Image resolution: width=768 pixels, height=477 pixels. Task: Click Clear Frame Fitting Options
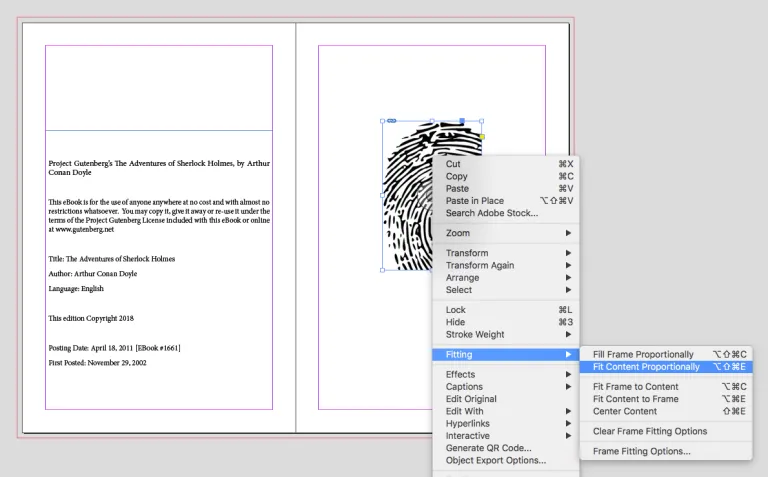pyautogui.click(x=666, y=431)
